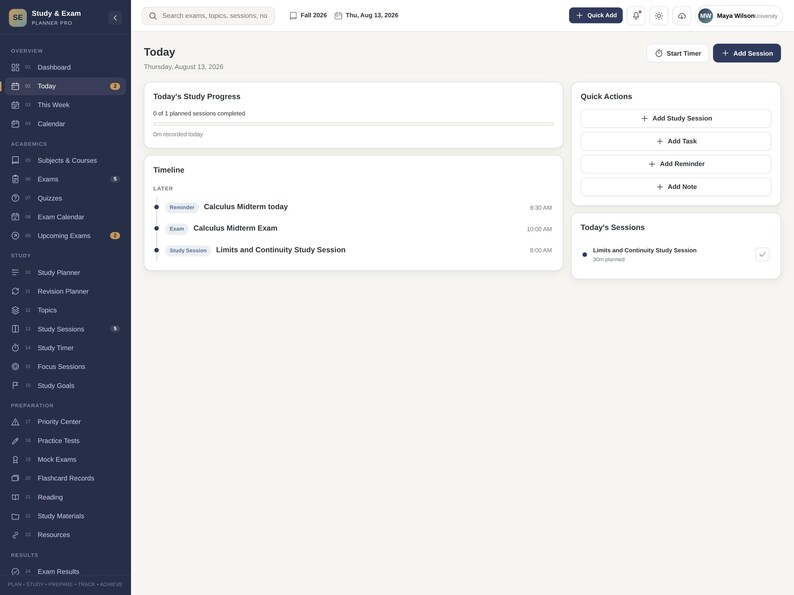Open notifications bell icon
The width and height of the screenshot is (794, 595).
point(636,16)
